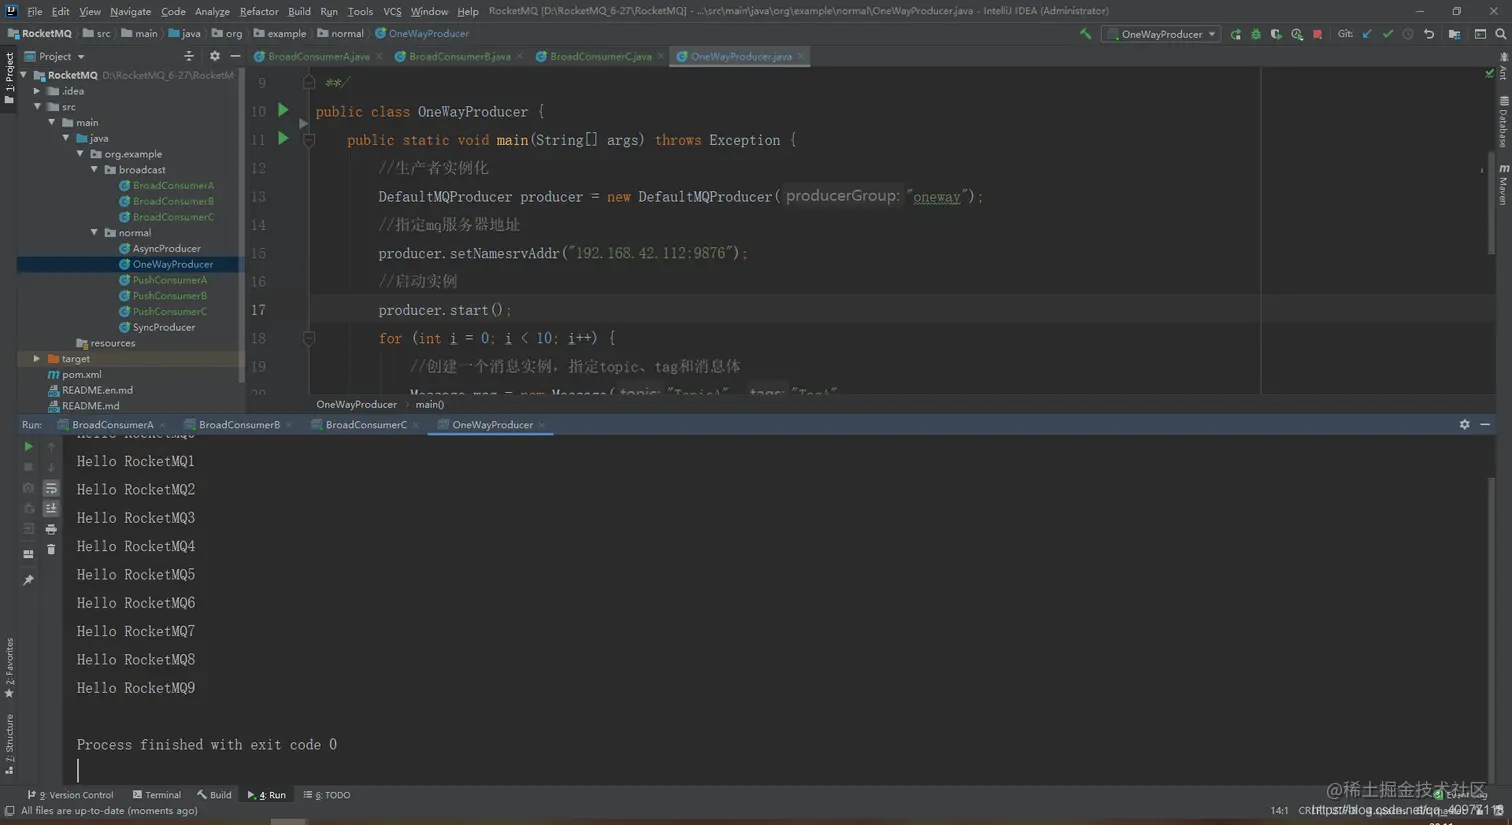This screenshot has height=825, width=1512.
Task: Click the "Hello RocketMQ5" console line
Action: pos(136,575)
